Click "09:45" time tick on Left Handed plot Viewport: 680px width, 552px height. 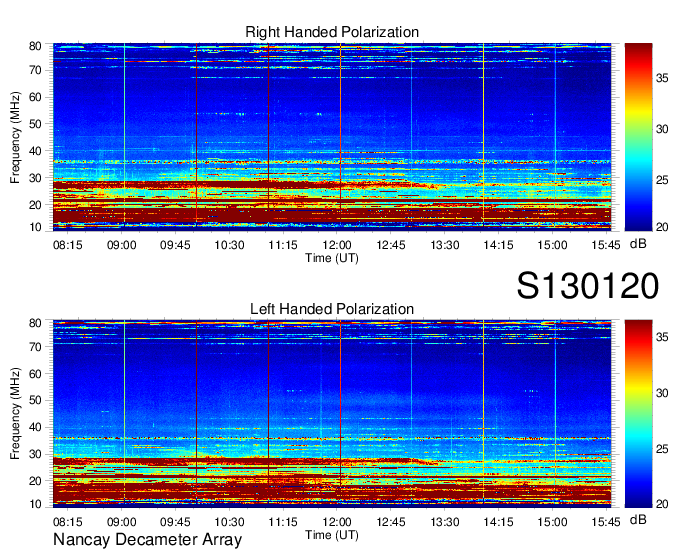click(x=175, y=522)
